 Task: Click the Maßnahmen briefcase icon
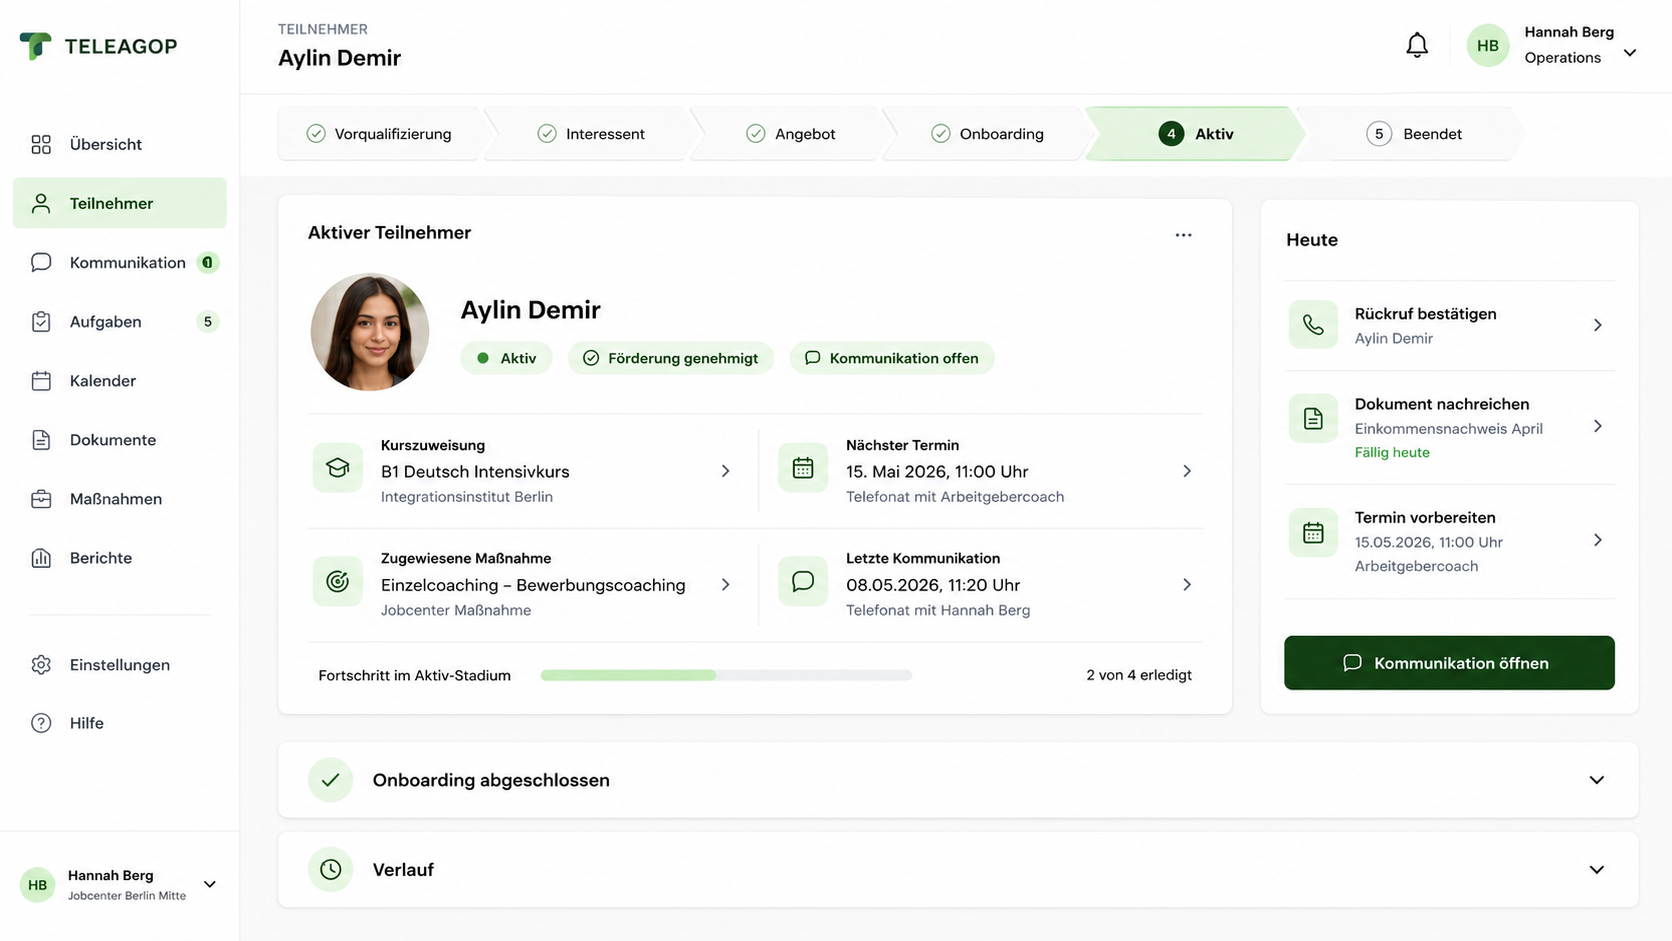pyautogui.click(x=41, y=499)
